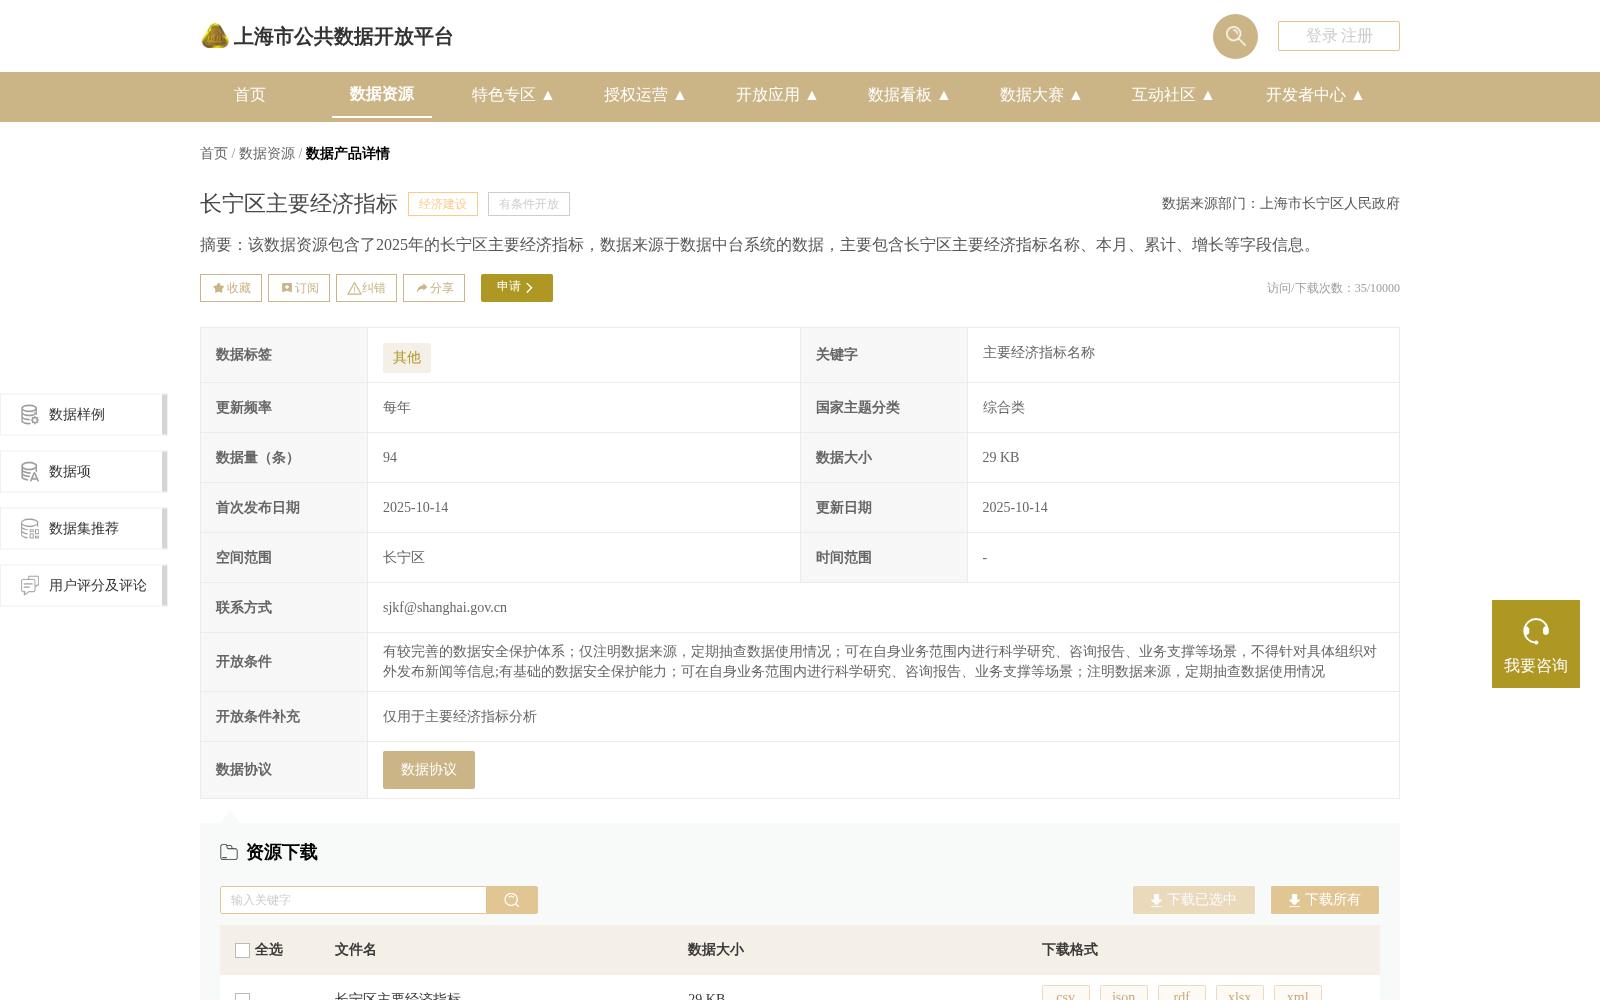Click the 申请 apply button
The image size is (1600, 1000).
(517, 288)
